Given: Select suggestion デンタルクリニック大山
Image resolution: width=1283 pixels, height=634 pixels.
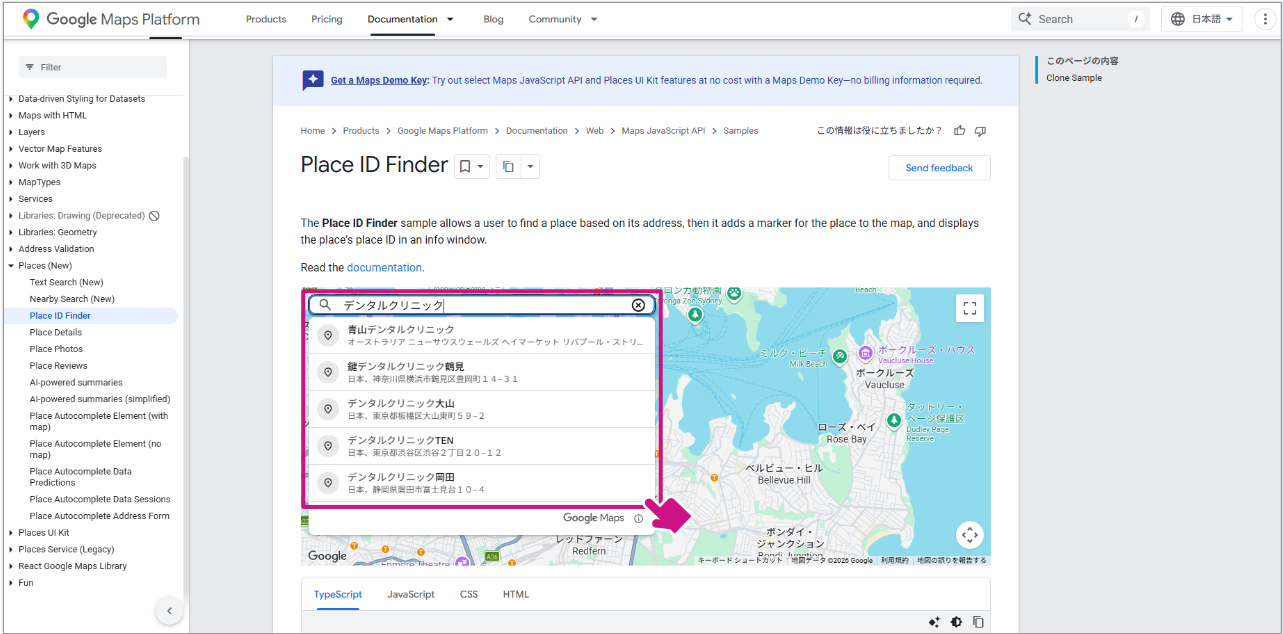Looking at the screenshot, I should 481,410.
